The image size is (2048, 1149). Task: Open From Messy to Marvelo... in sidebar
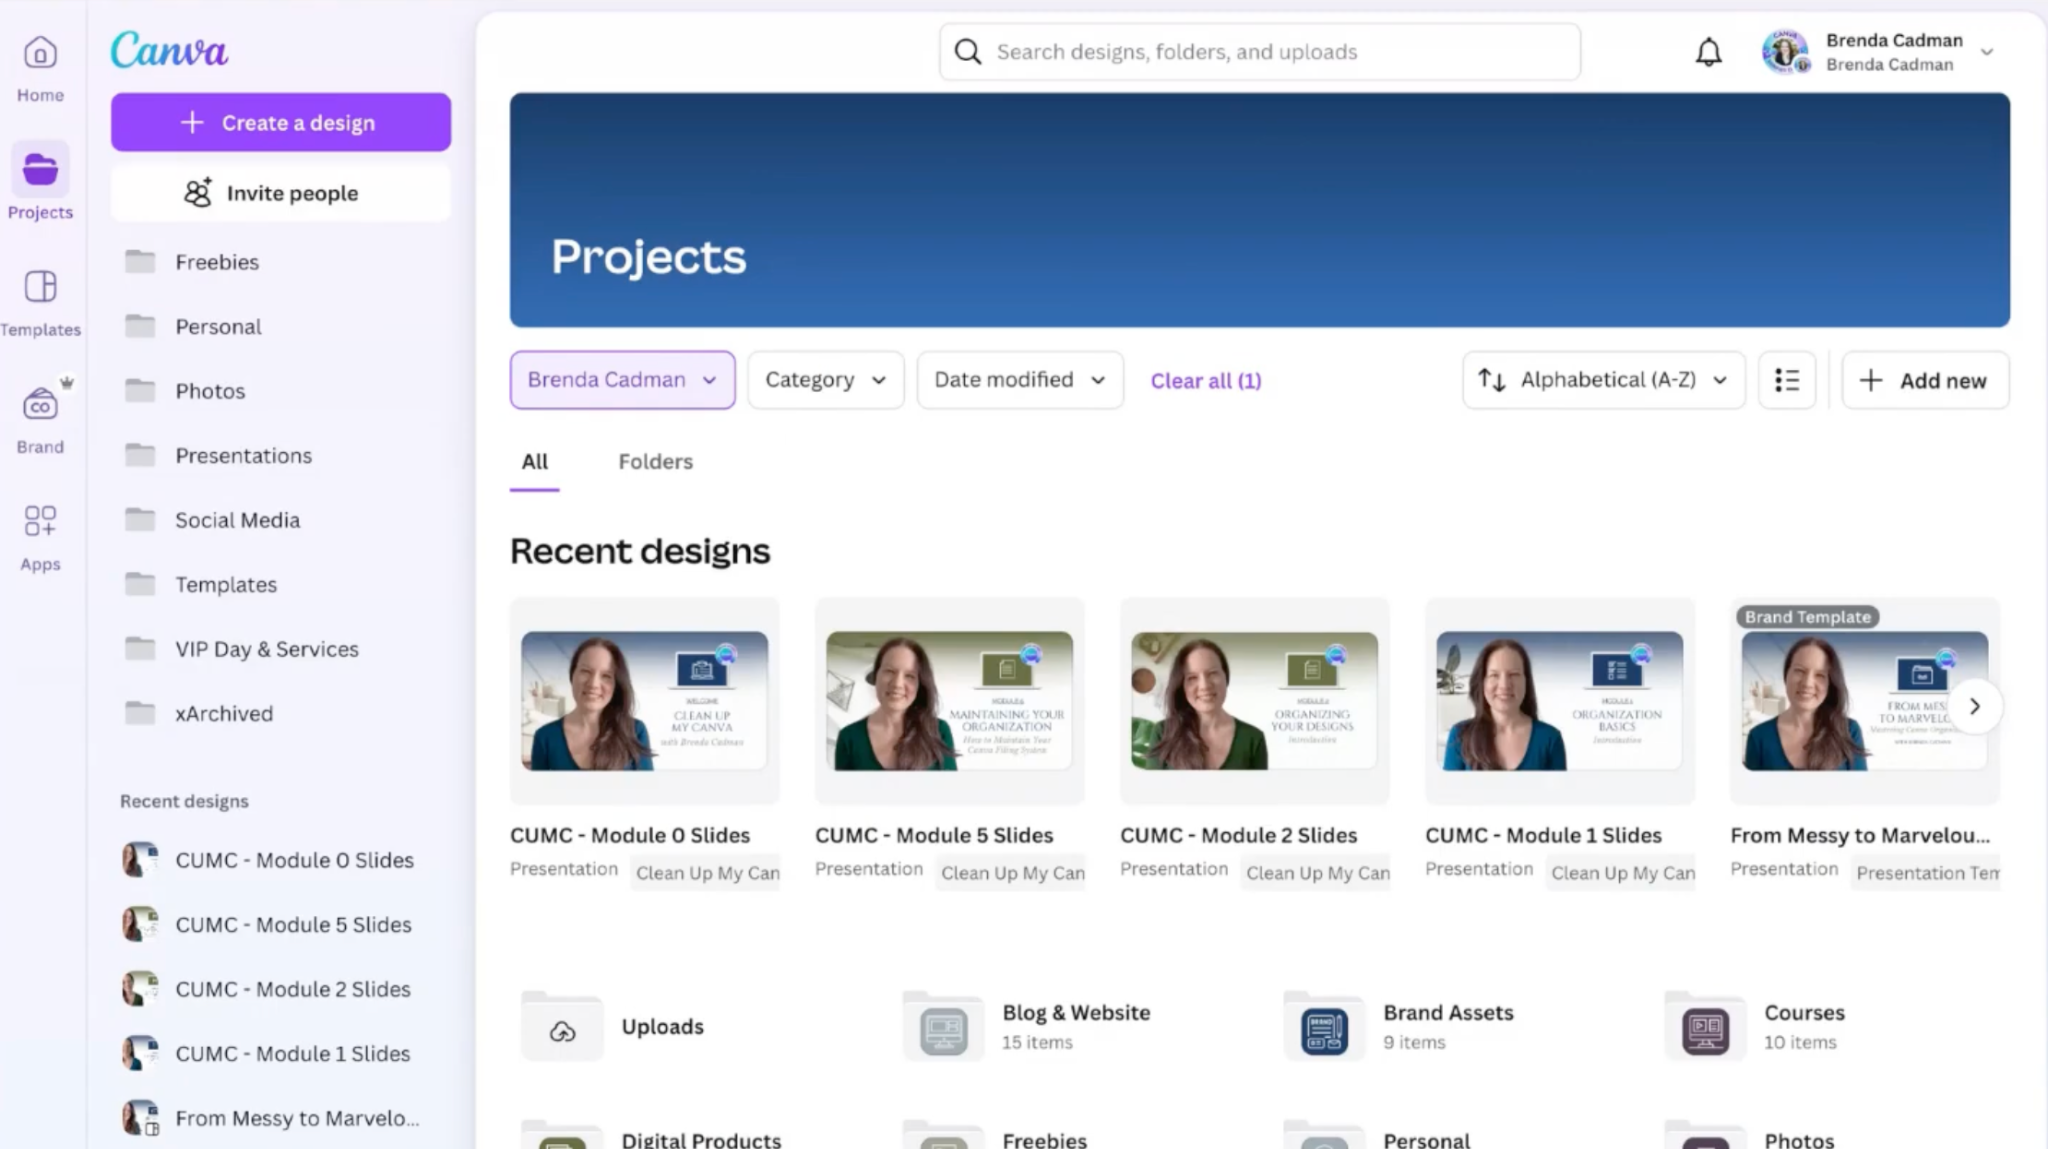click(280, 1118)
